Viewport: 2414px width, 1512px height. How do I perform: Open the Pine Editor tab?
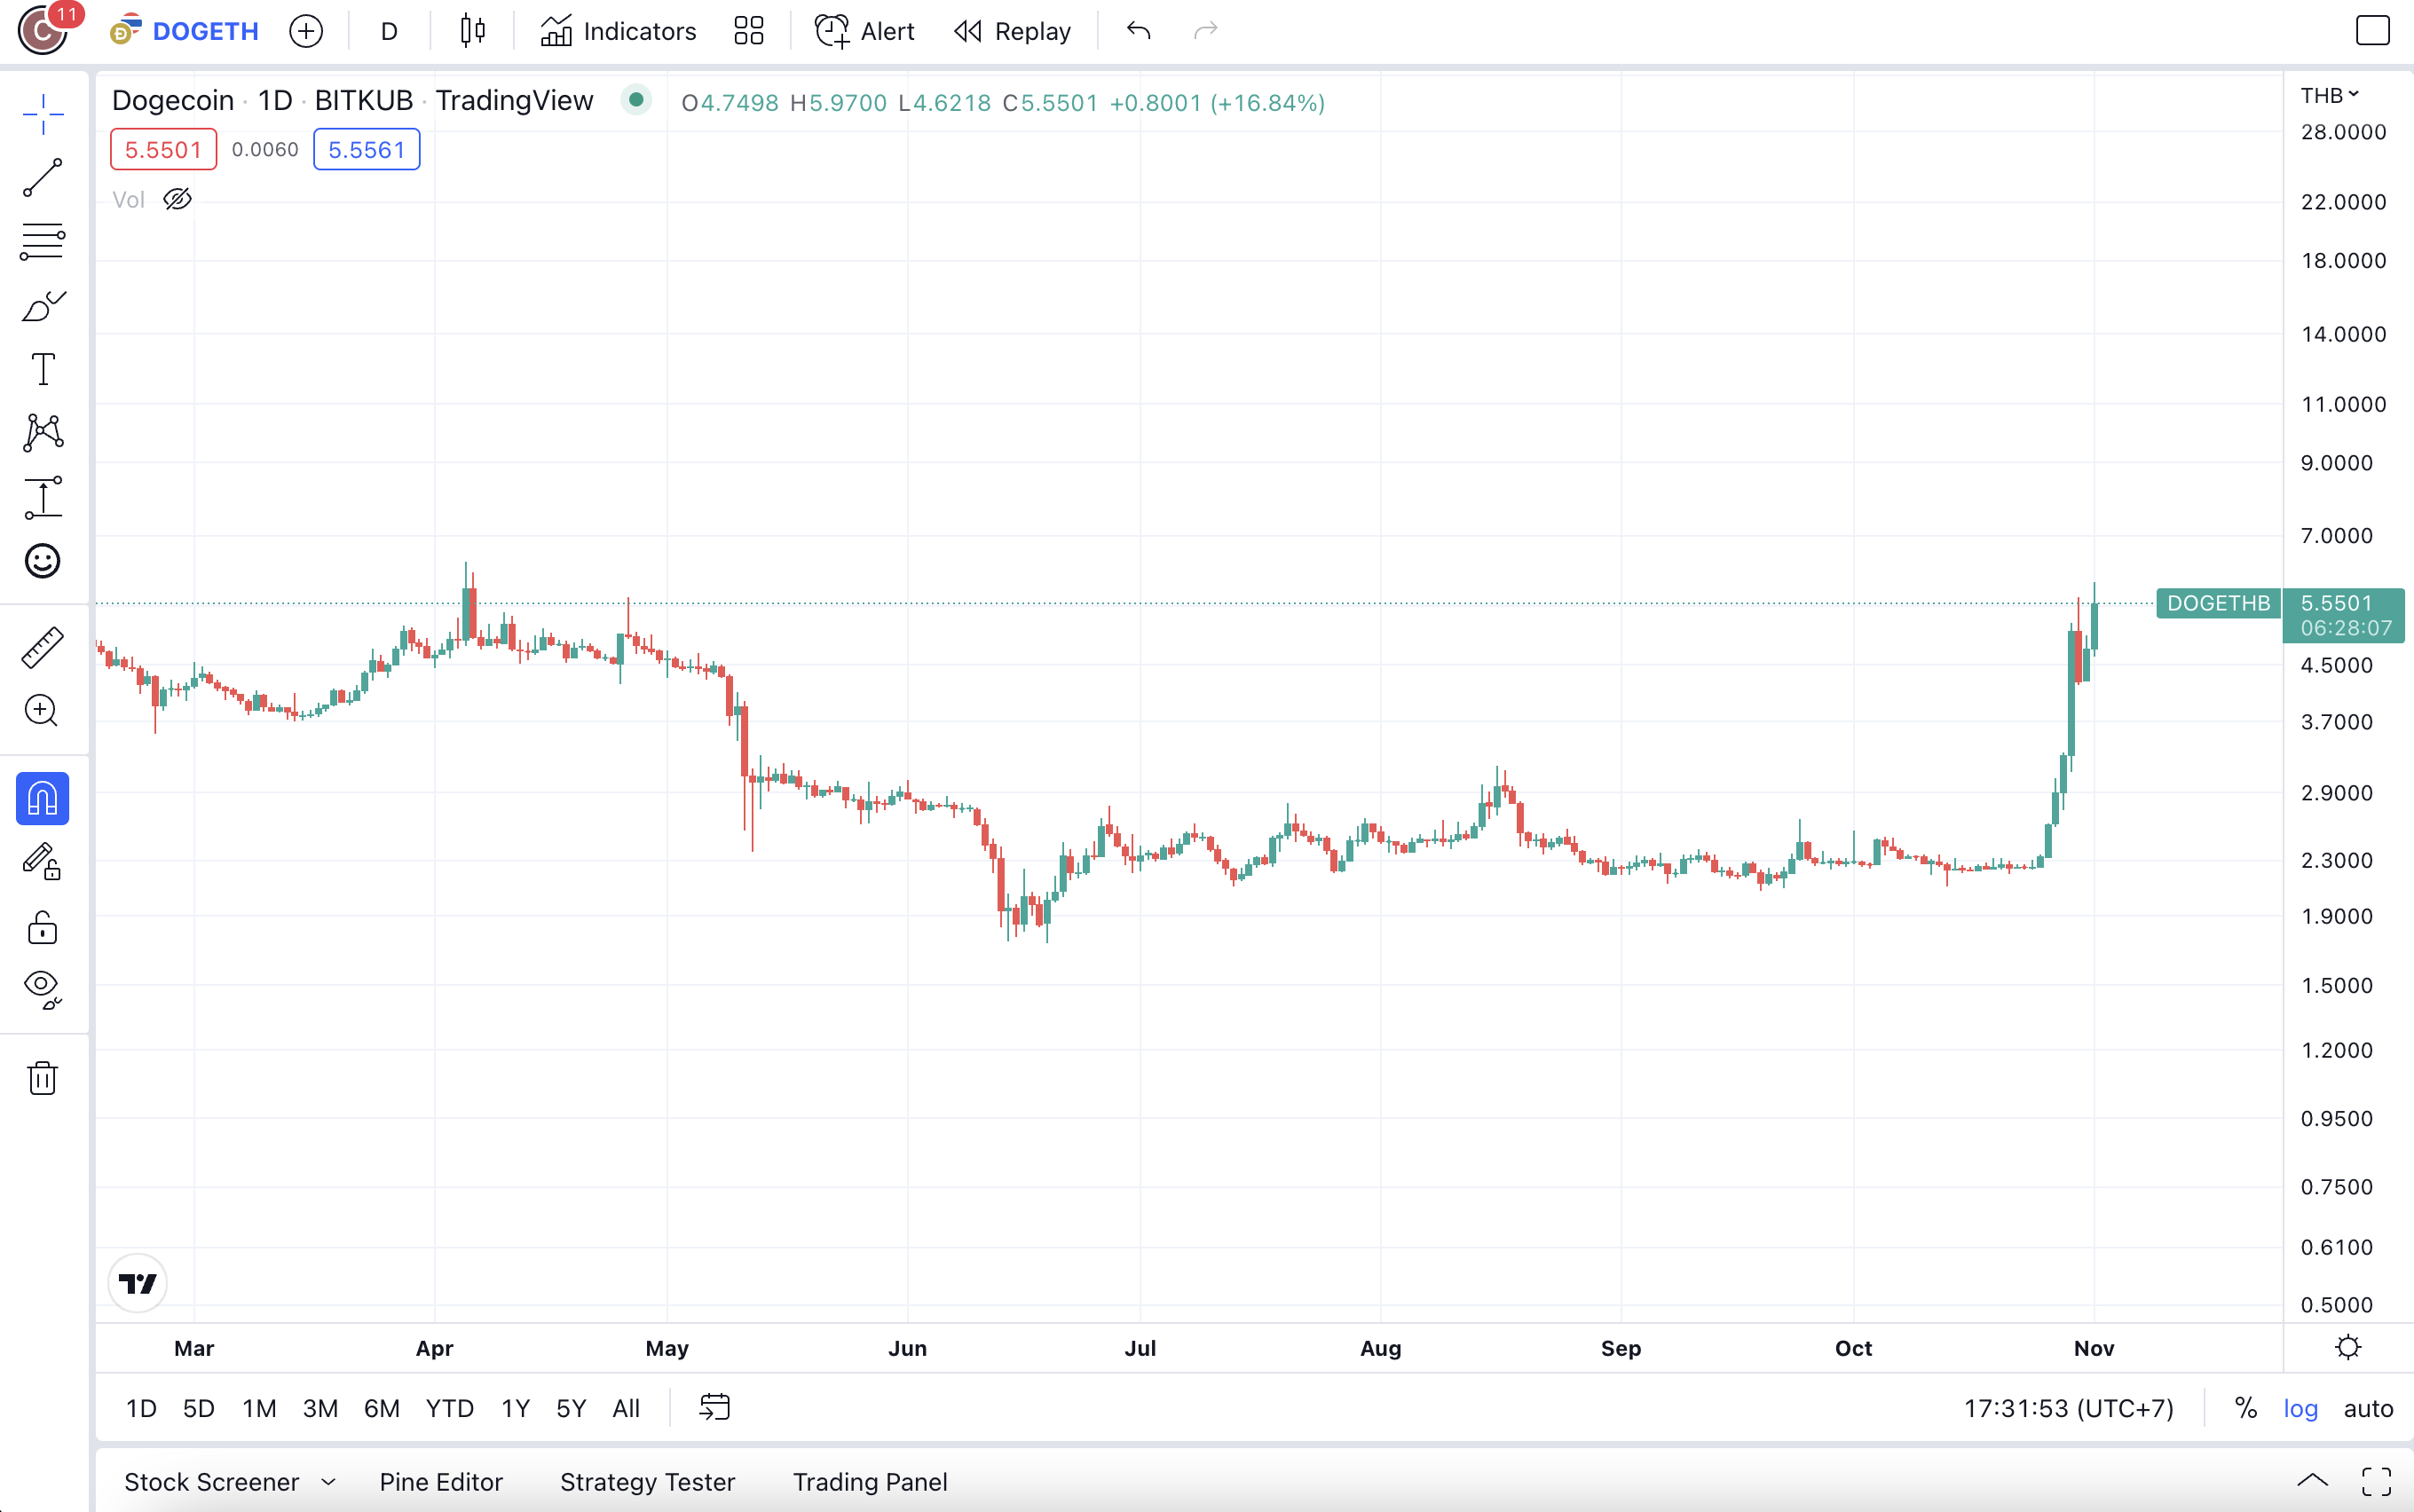[x=441, y=1481]
